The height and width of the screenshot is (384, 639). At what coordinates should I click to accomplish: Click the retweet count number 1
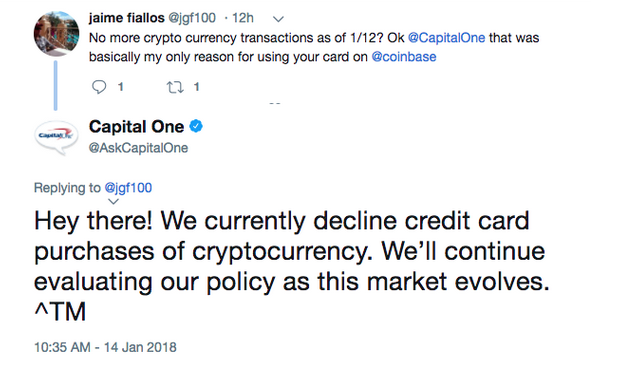tap(196, 87)
